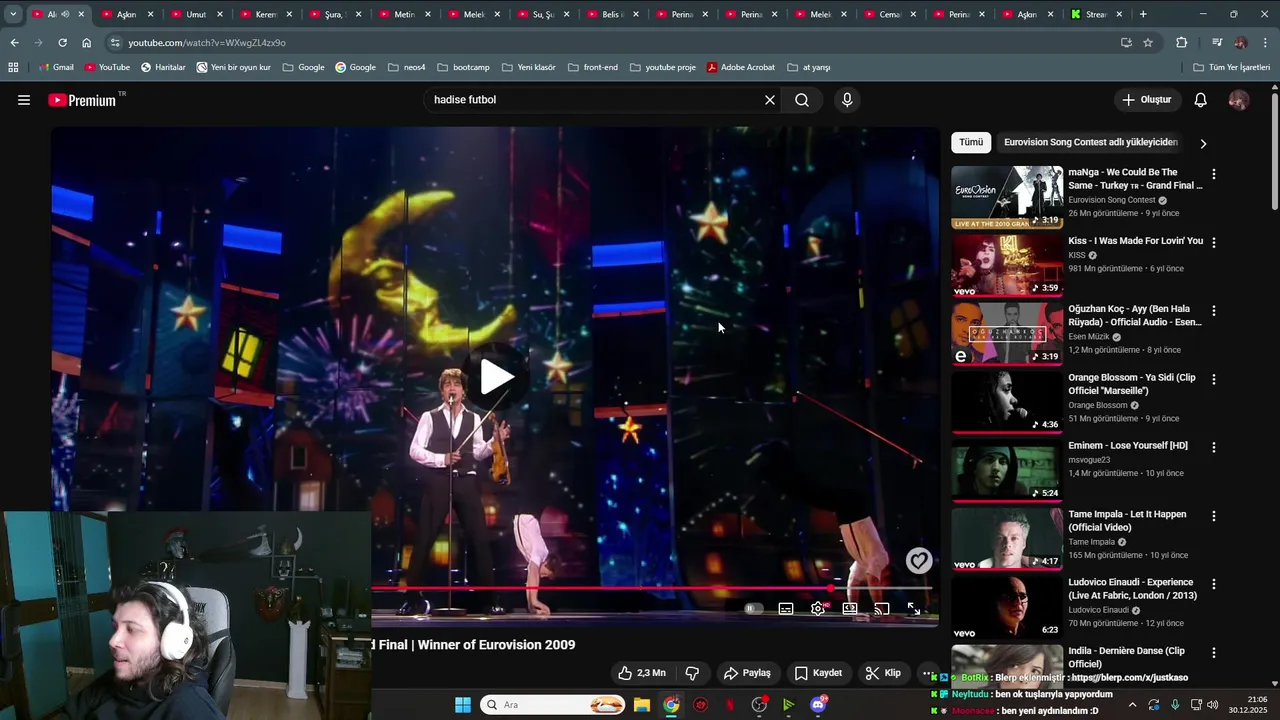Cast the video to a device
Viewport: 1280px width, 720px height.
[x=881, y=608]
